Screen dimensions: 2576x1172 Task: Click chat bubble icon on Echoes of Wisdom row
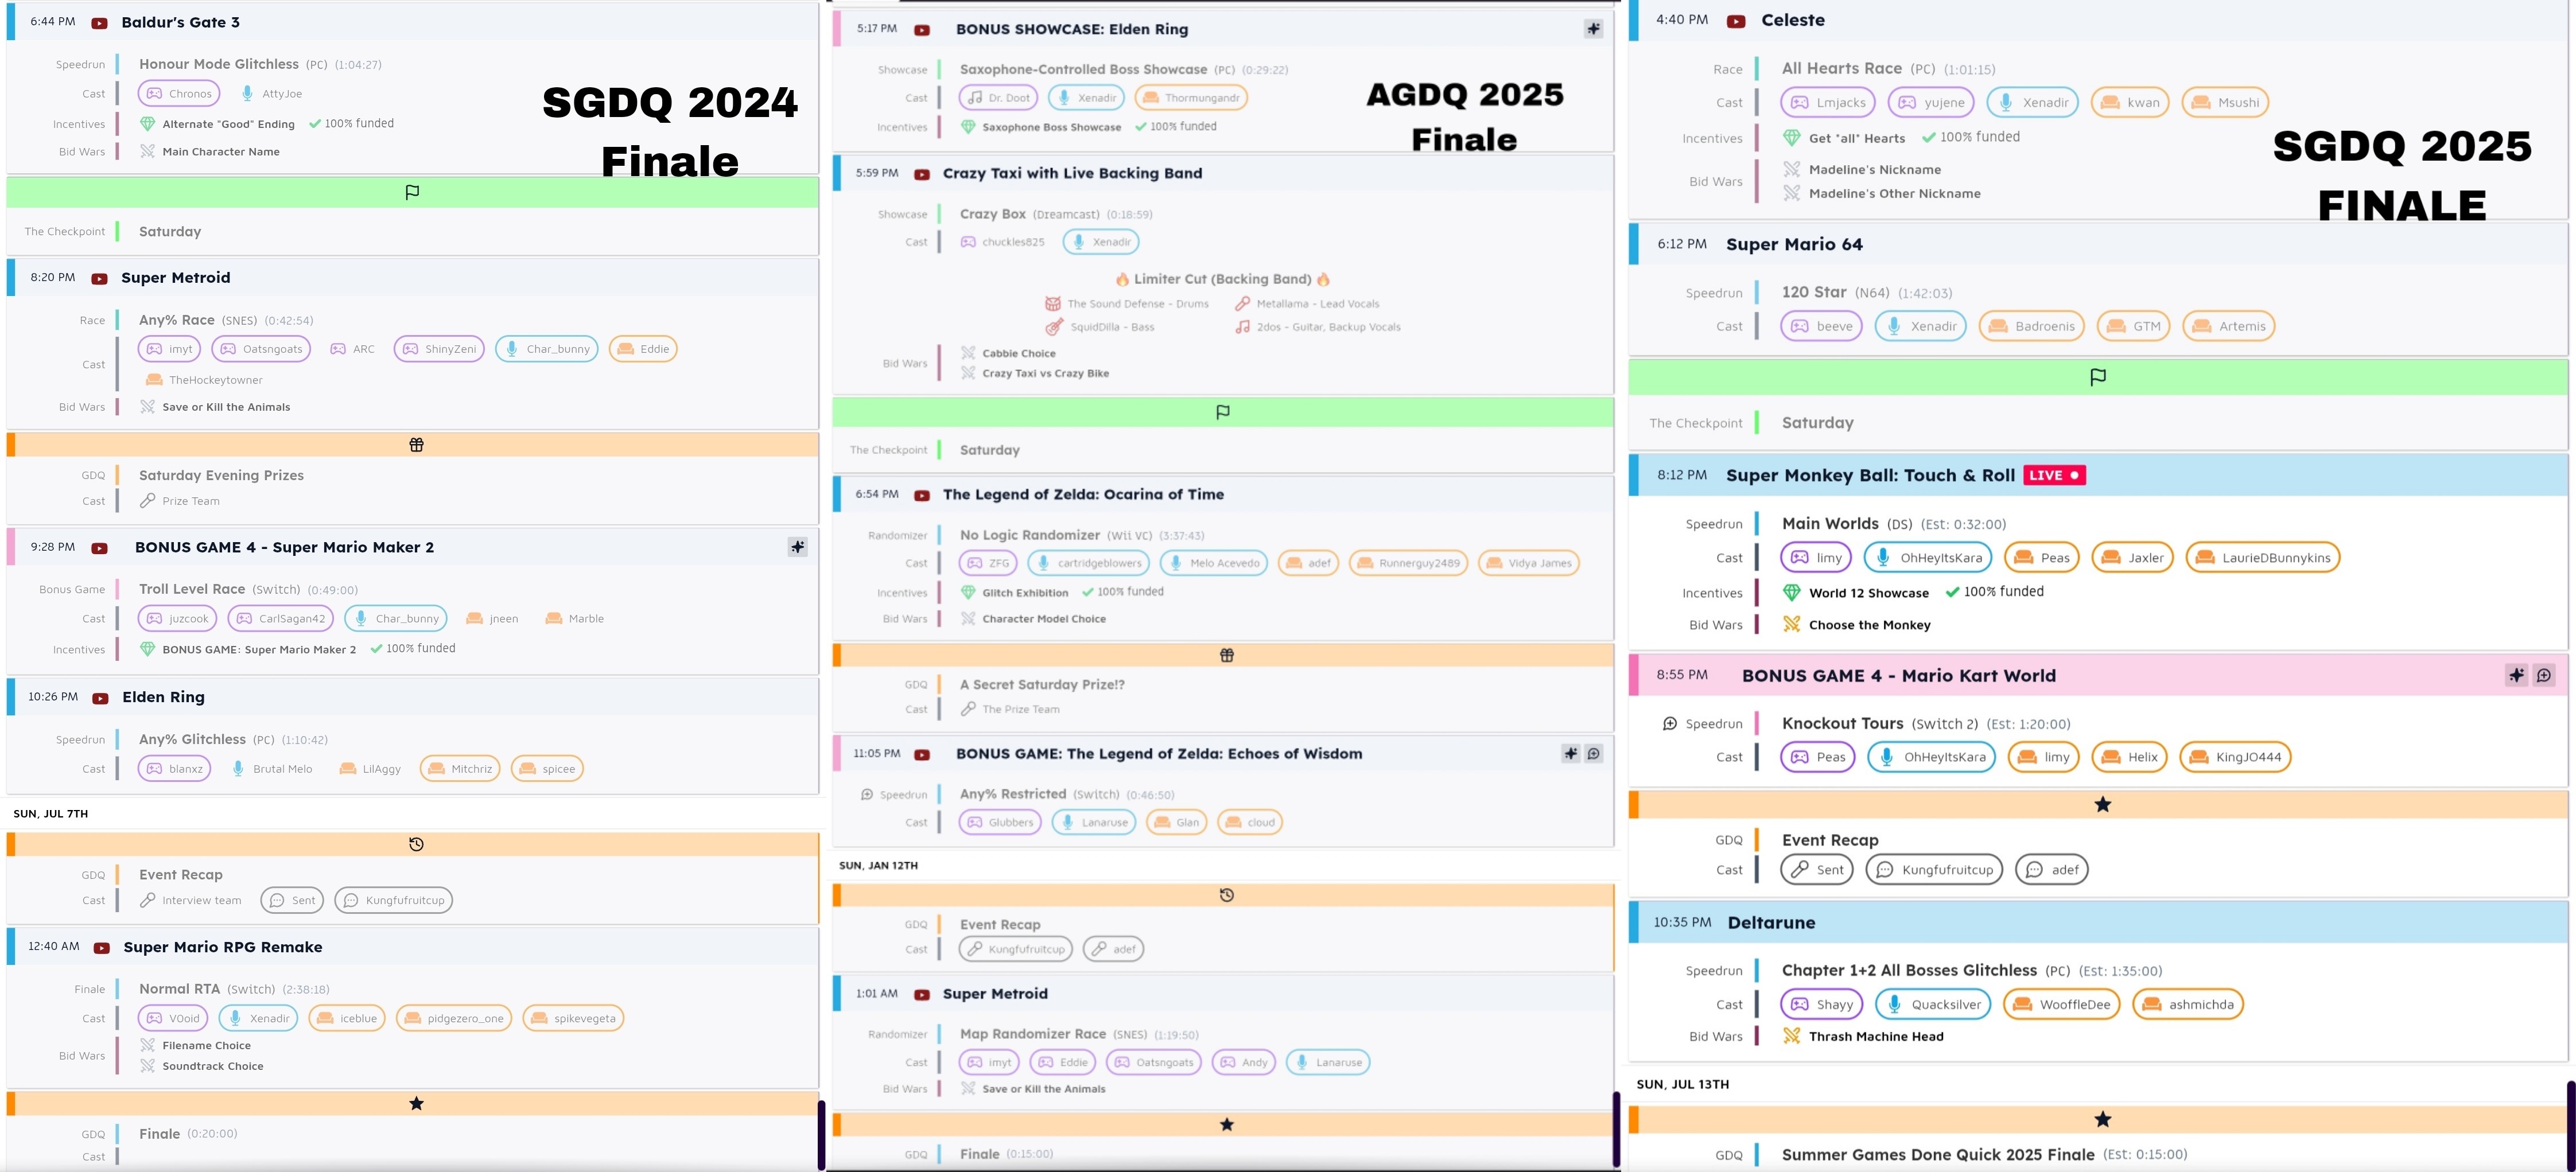pos(1594,754)
